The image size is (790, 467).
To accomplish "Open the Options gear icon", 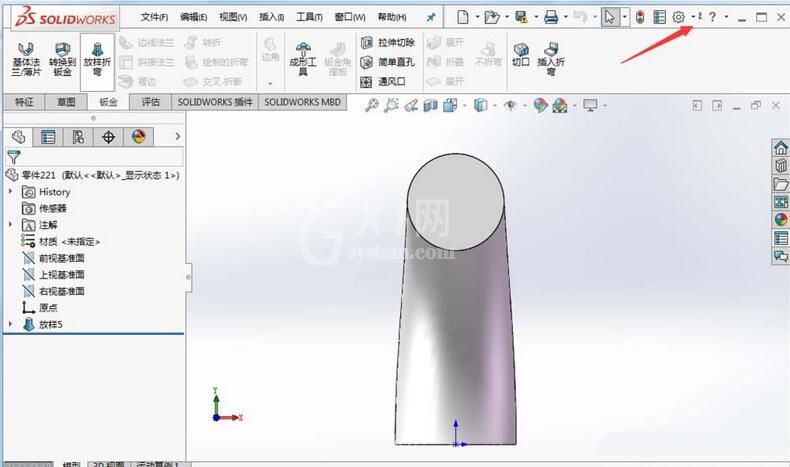I will pos(679,17).
